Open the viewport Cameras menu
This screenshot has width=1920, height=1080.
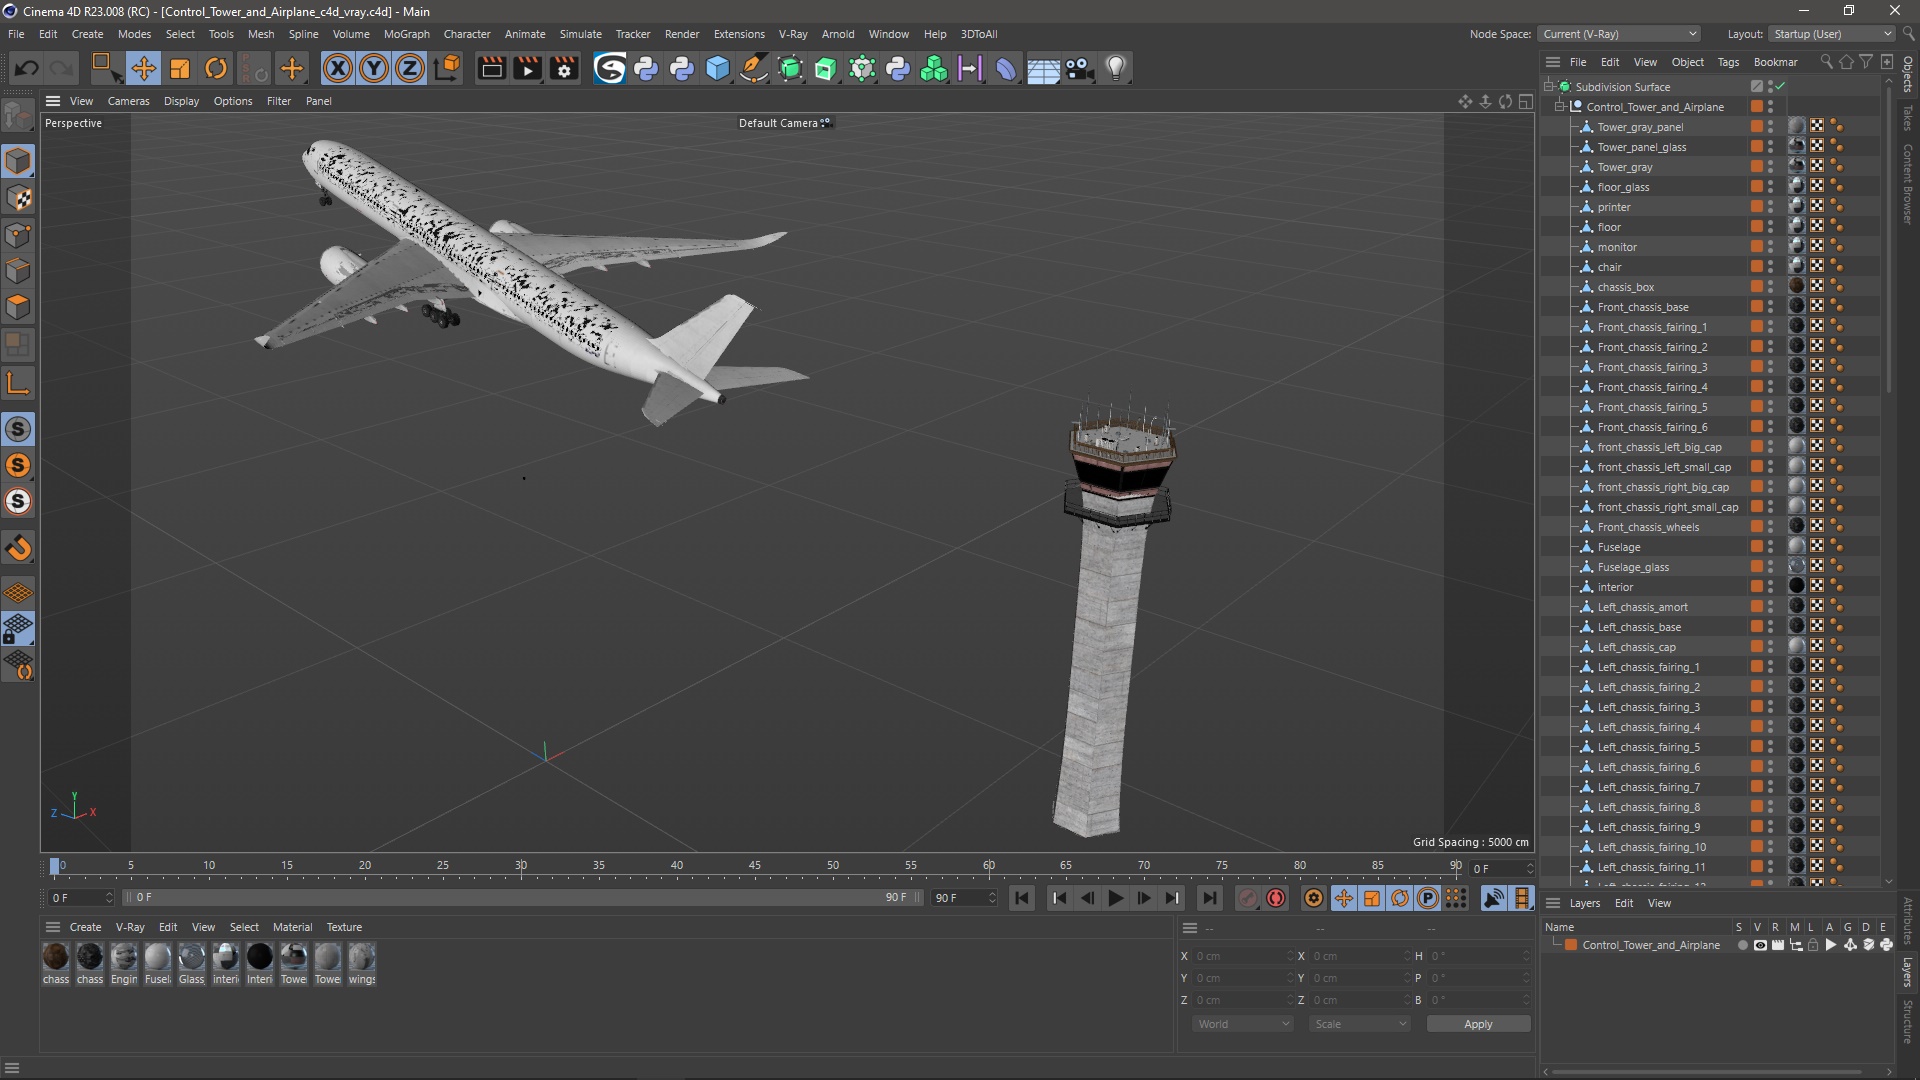pos(128,101)
